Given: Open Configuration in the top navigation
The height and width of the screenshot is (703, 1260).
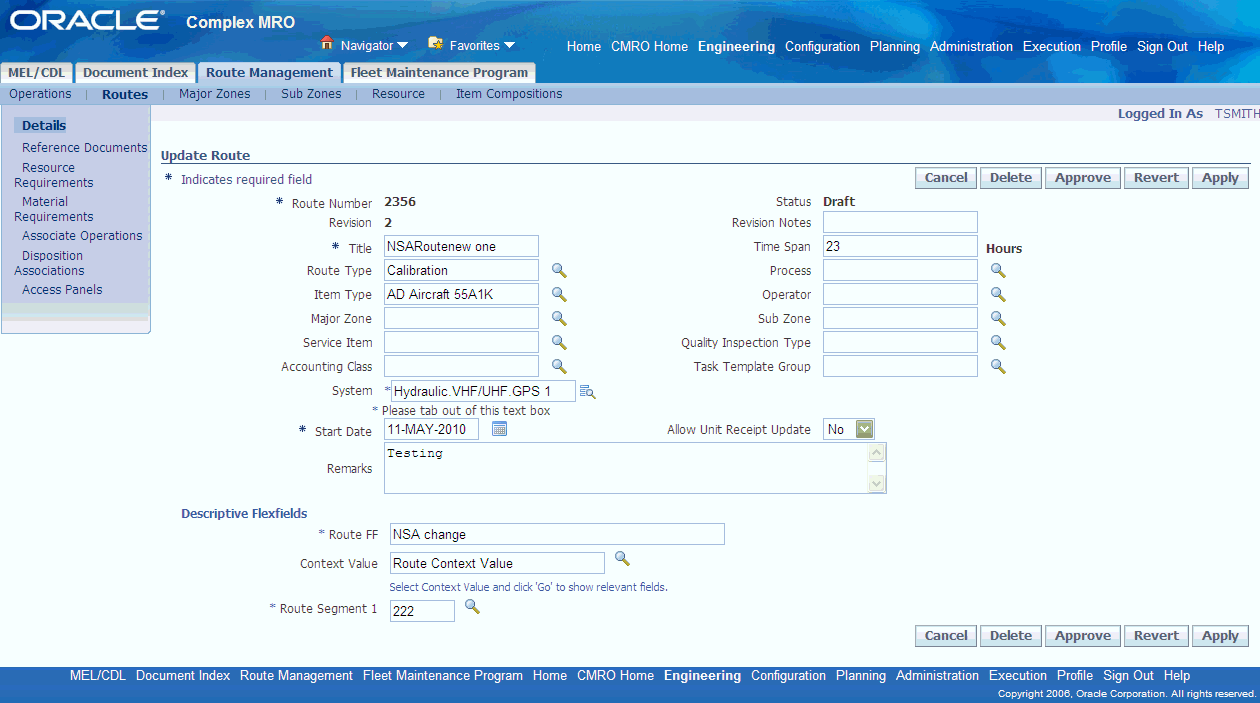Looking at the screenshot, I should (822, 47).
